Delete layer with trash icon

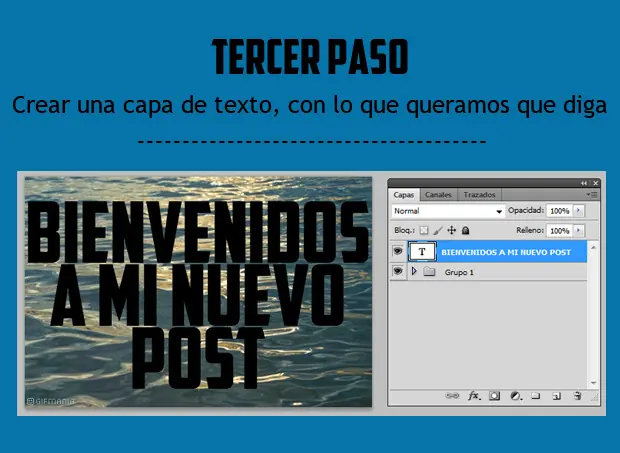pyautogui.click(x=577, y=395)
